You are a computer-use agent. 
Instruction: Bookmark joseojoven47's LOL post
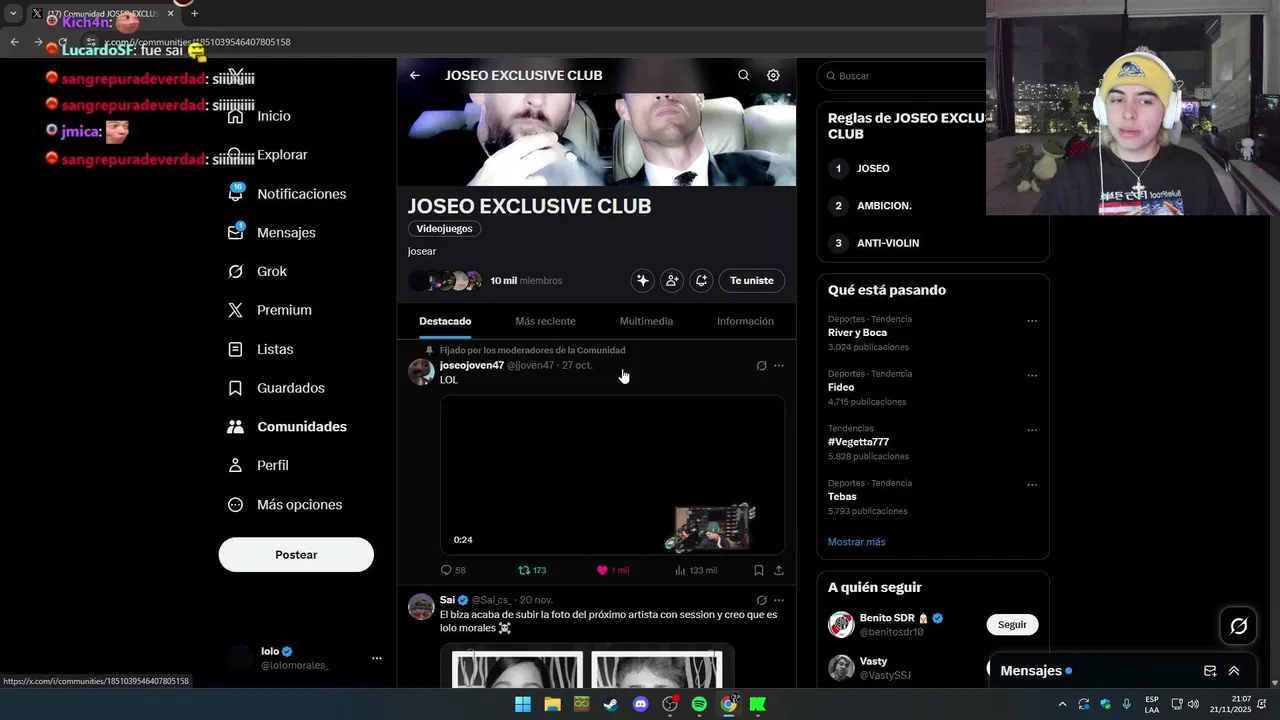click(x=758, y=570)
